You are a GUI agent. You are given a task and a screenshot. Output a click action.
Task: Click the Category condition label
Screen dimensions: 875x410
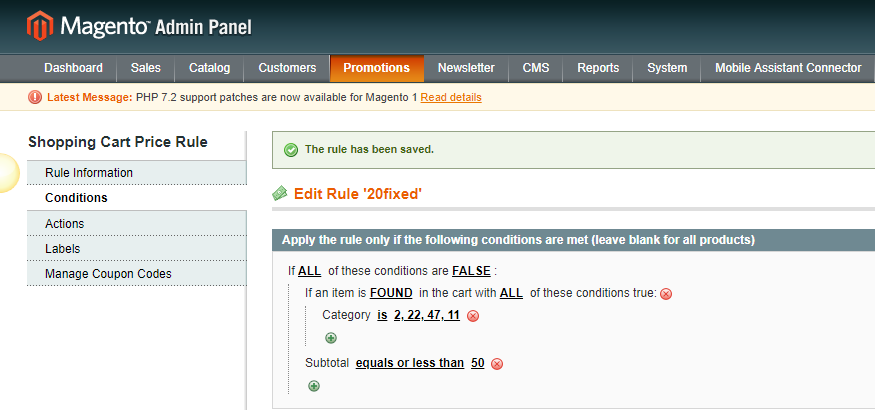[x=346, y=315]
